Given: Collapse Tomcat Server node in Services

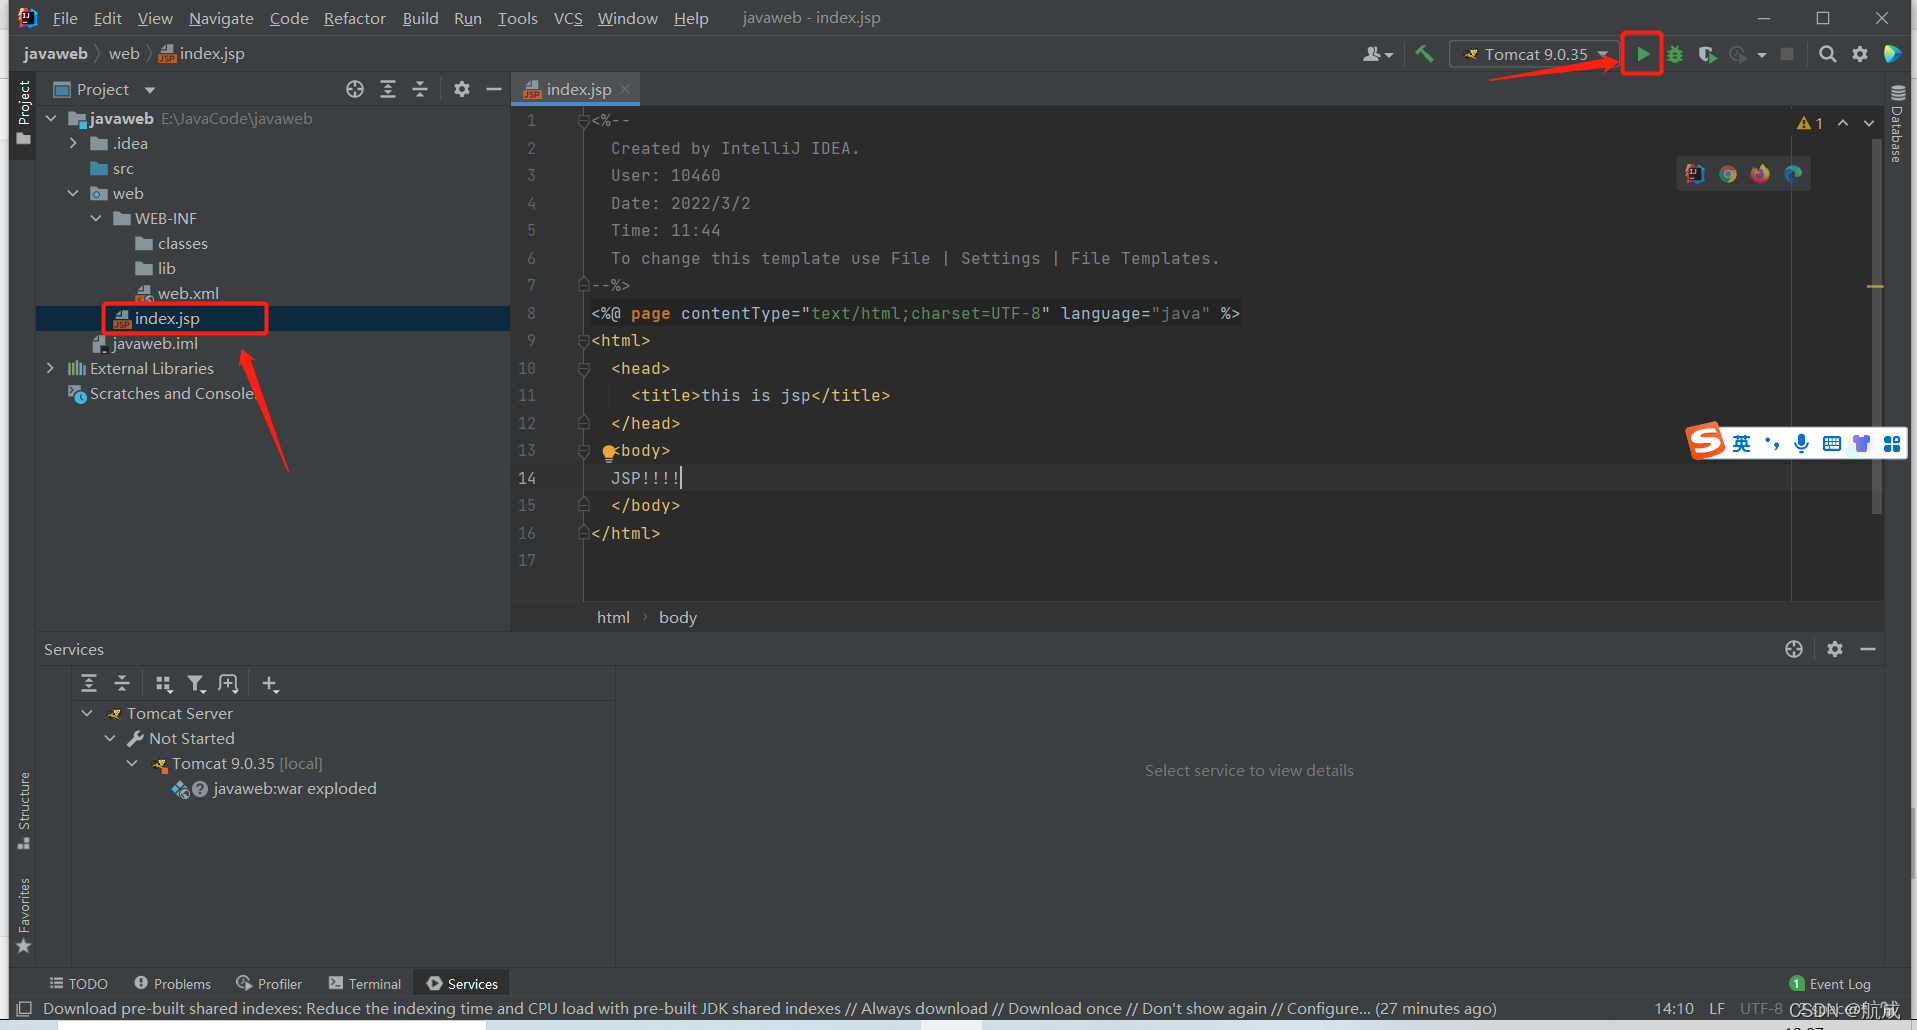Looking at the screenshot, I should (87, 713).
